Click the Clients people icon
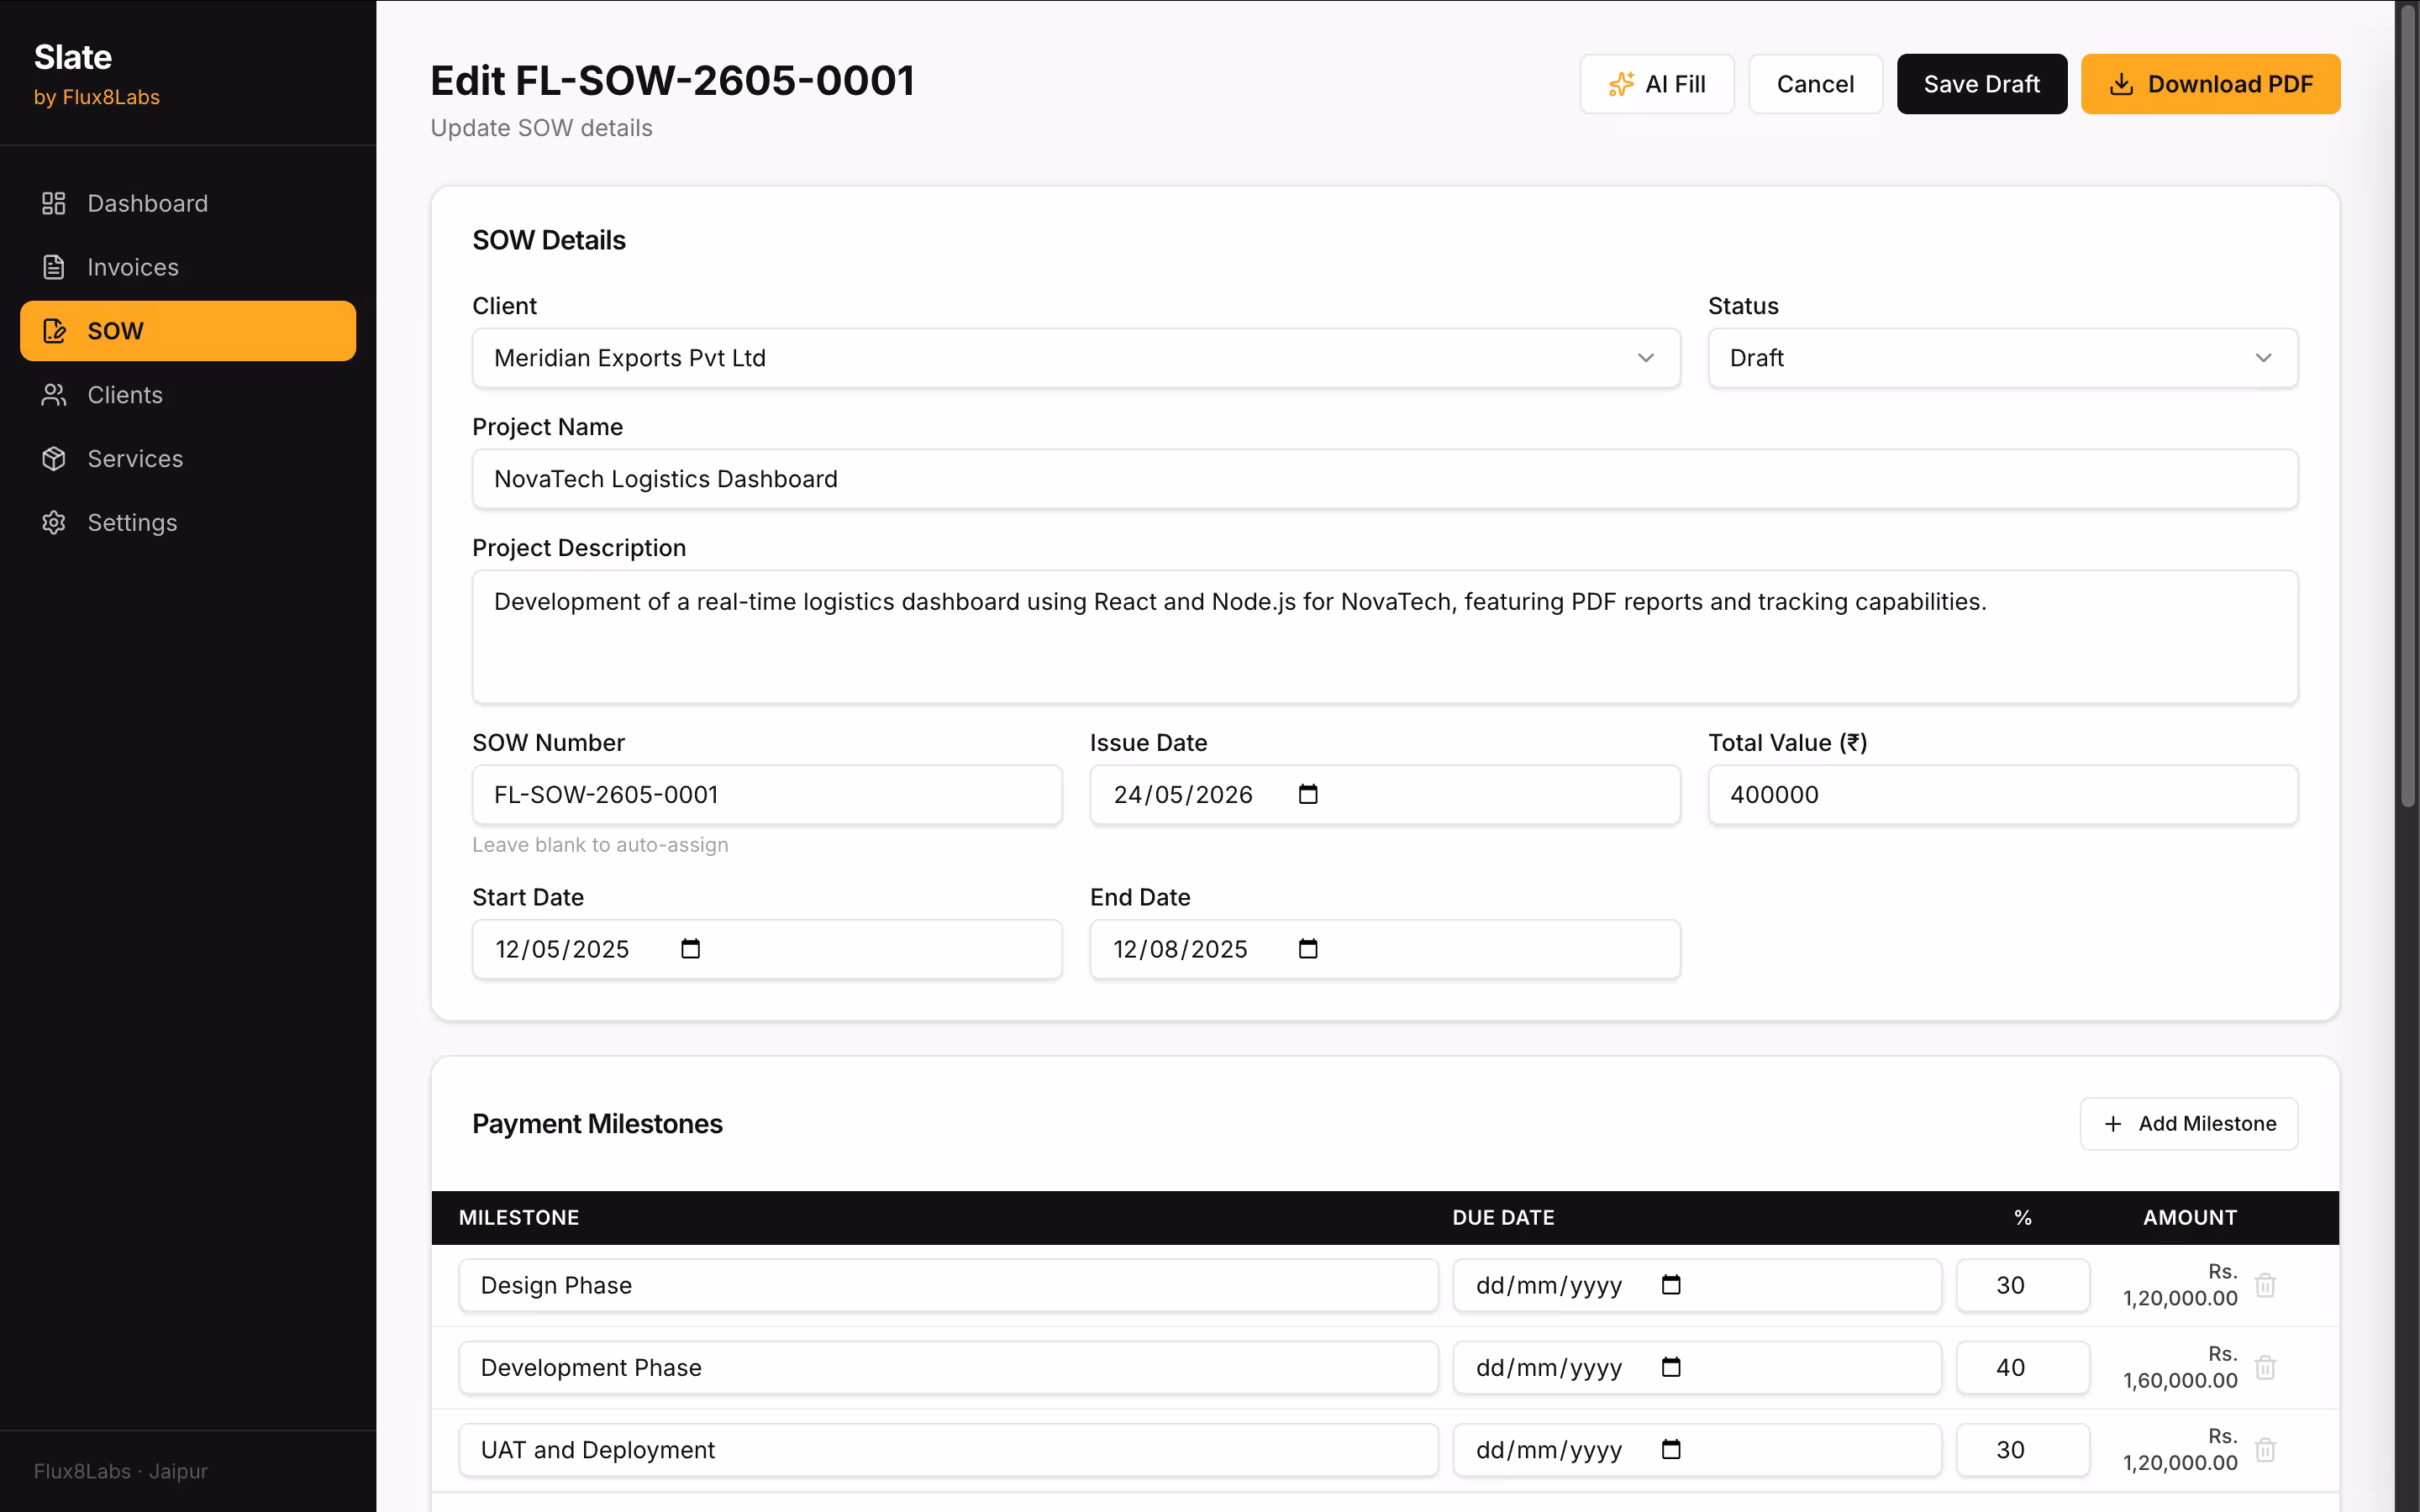 tap(54, 395)
